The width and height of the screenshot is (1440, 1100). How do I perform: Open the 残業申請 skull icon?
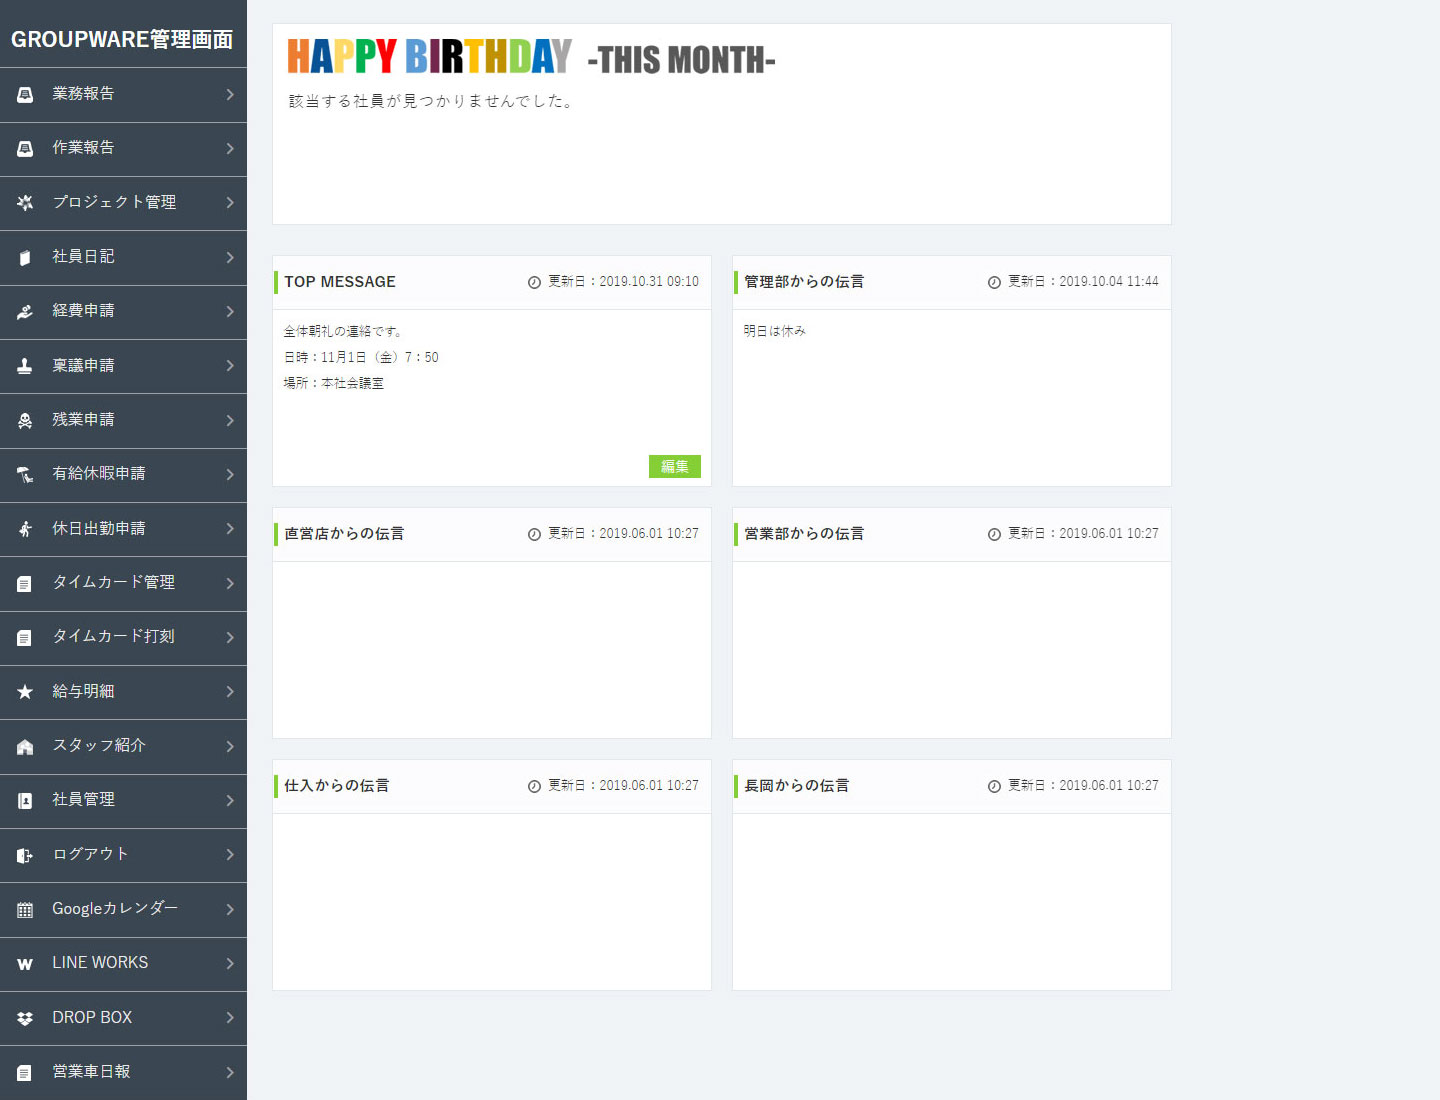(24, 420)
